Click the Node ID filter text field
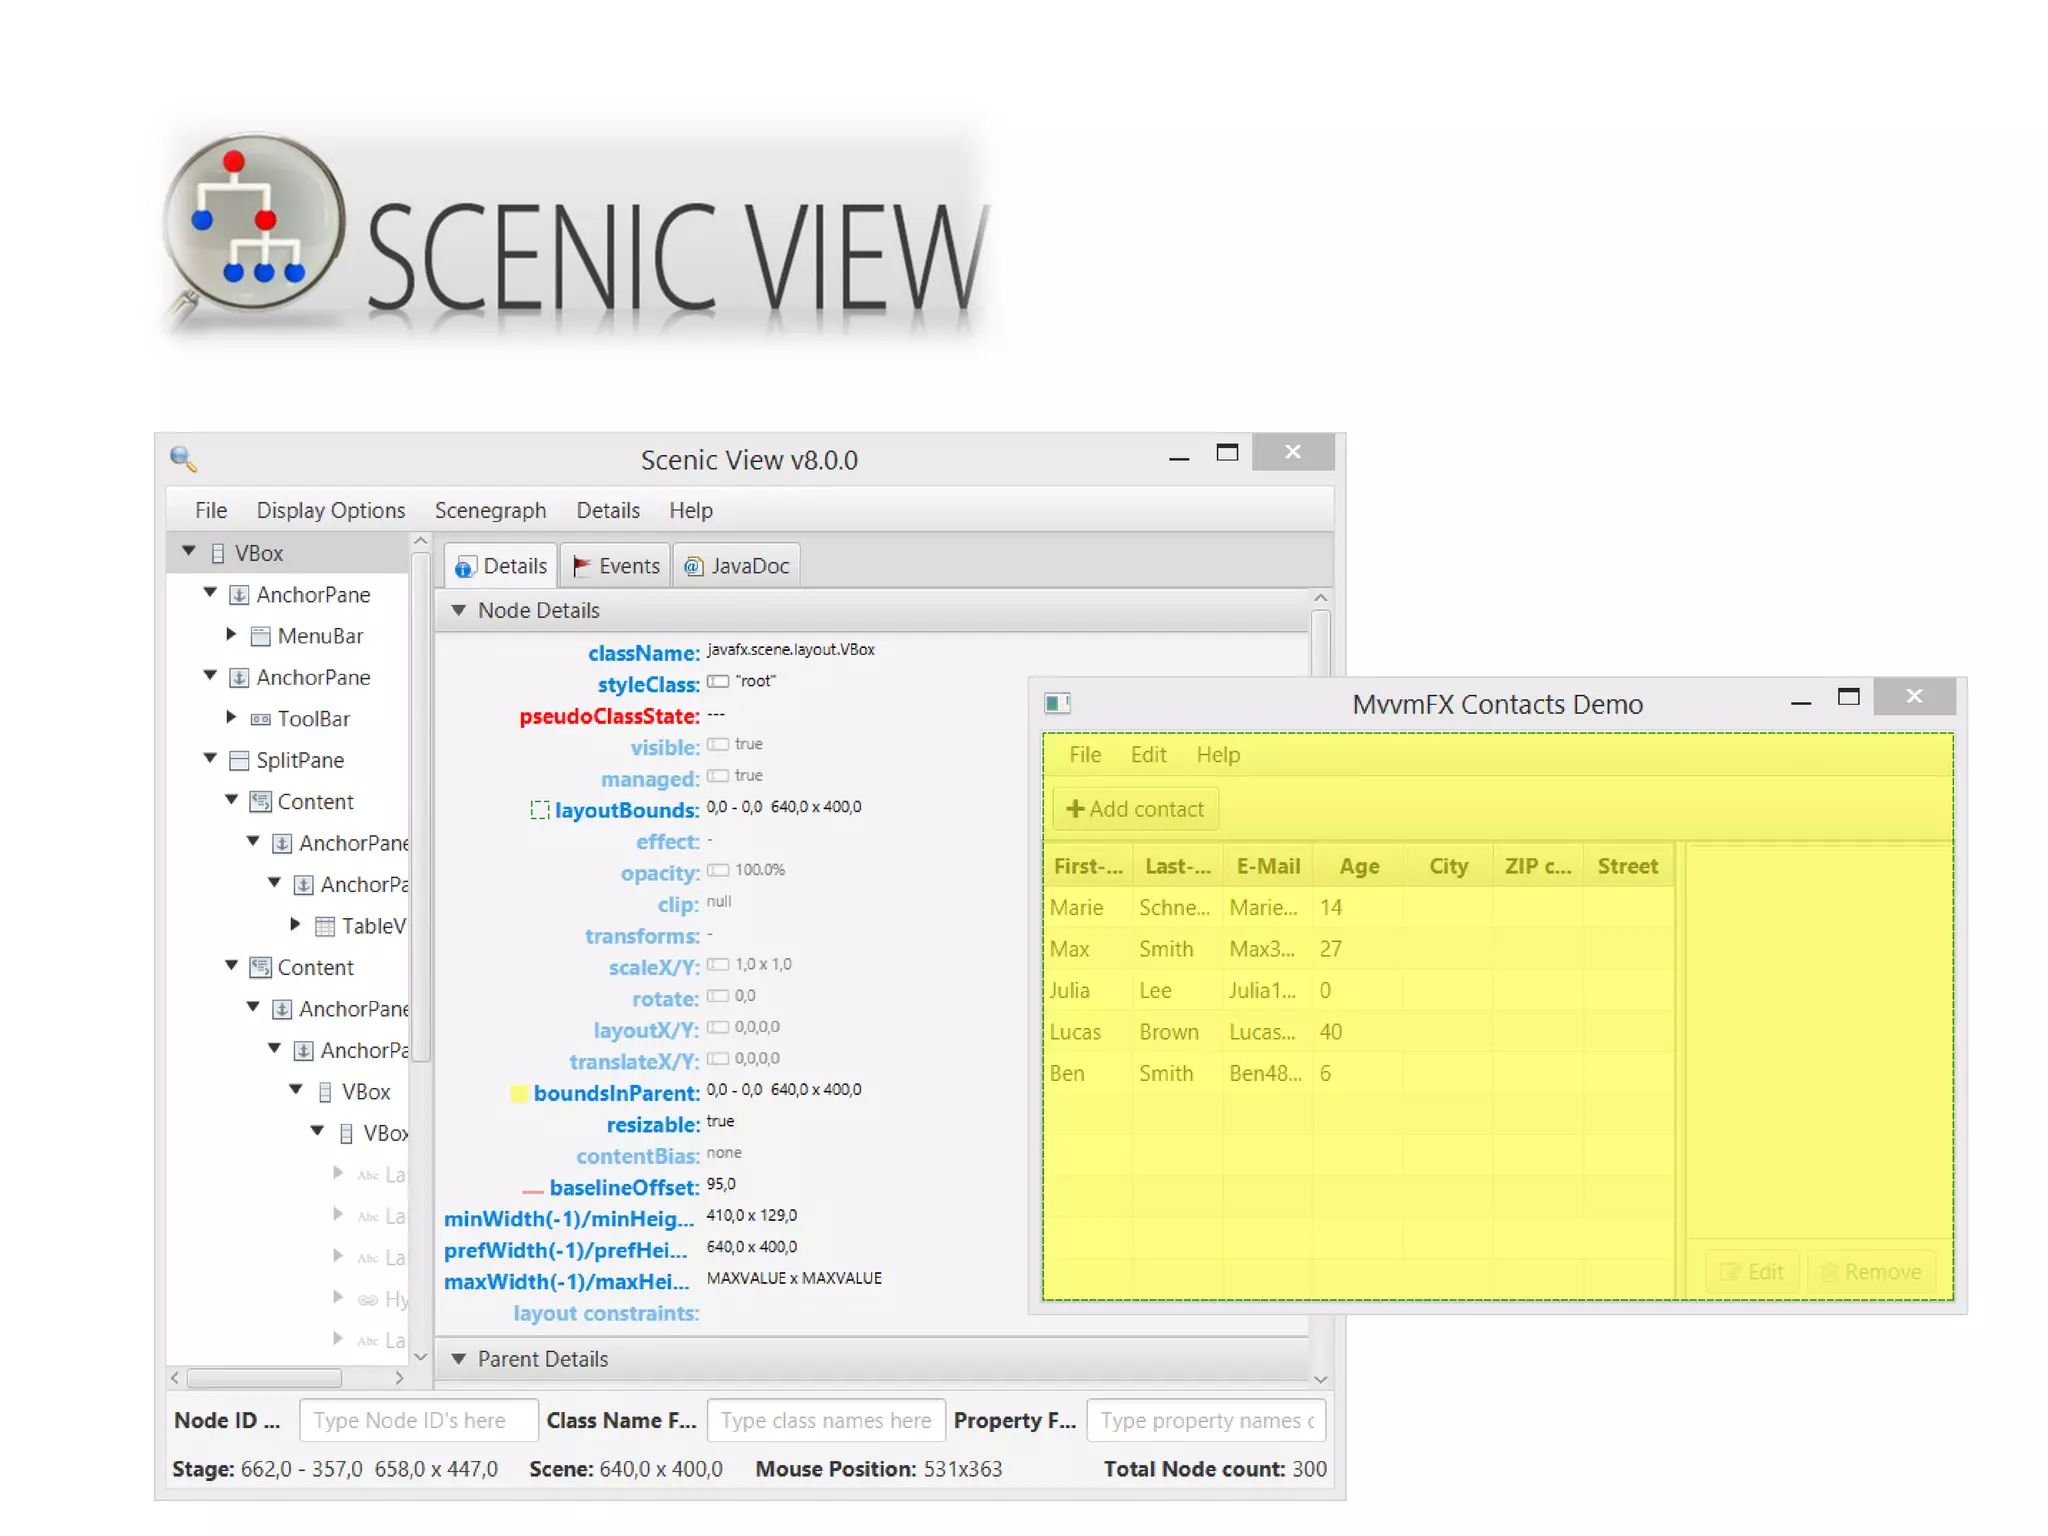This screenshot has height=1536, width=2048. pos(418,1420)
